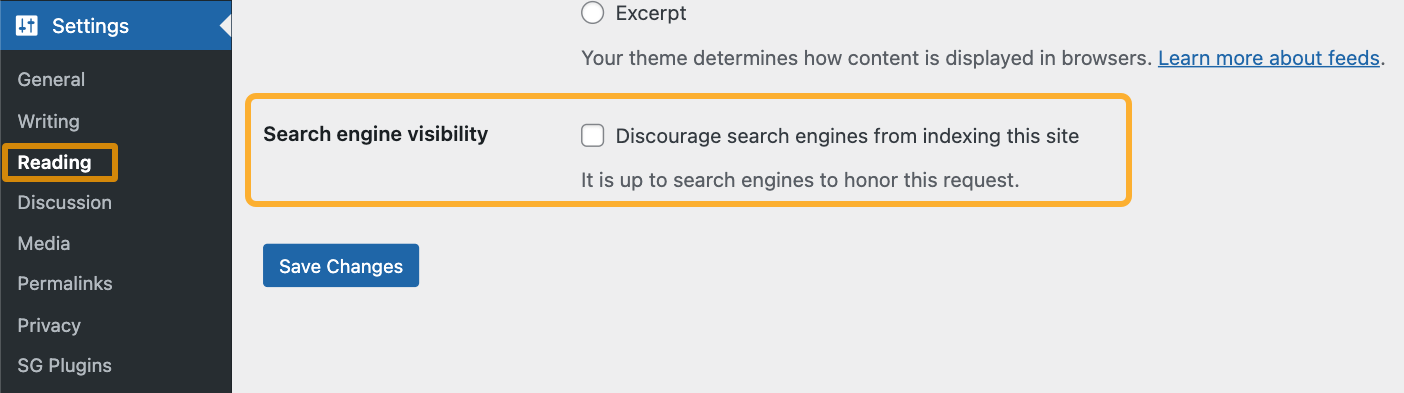Click 'It is up to search engines' note
The image size is (1404, 393).
pyautogui.click(x=799, y=181)
